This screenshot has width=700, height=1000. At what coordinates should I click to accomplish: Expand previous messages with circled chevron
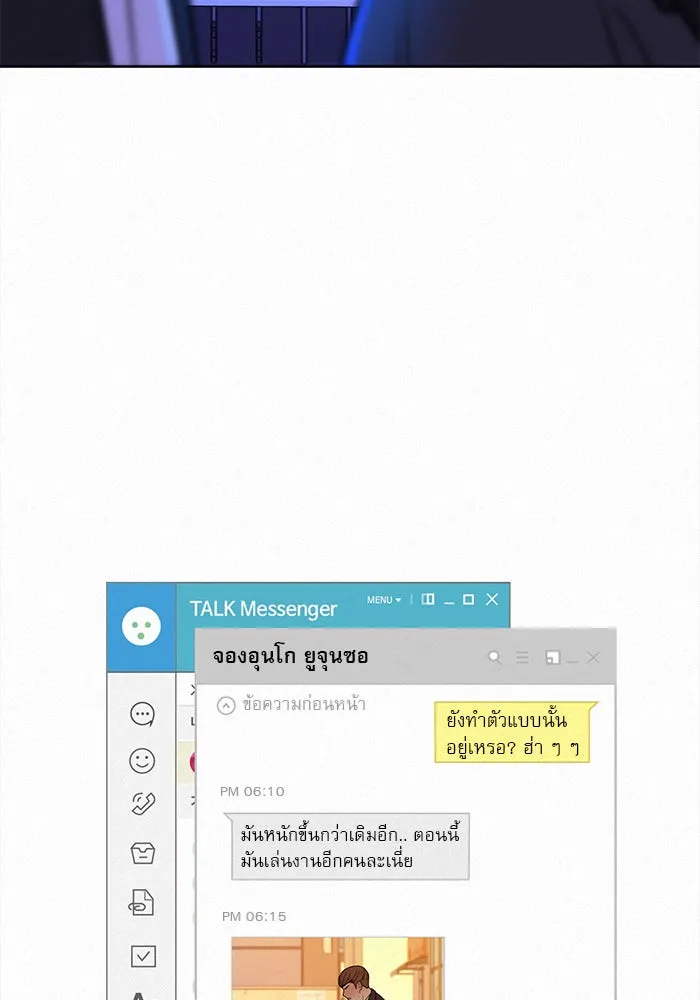pyautogui.click(x=226, y=705)
